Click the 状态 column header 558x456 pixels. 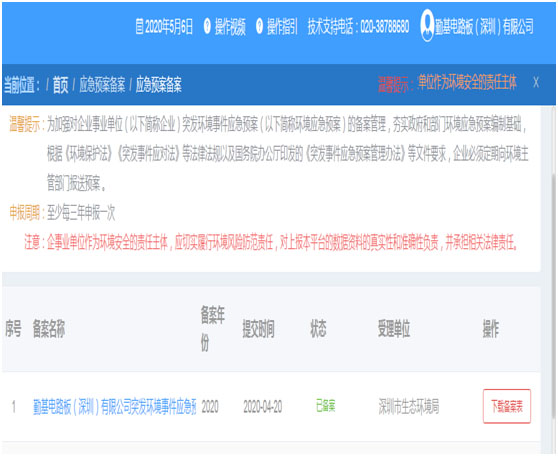click(318, 329)
